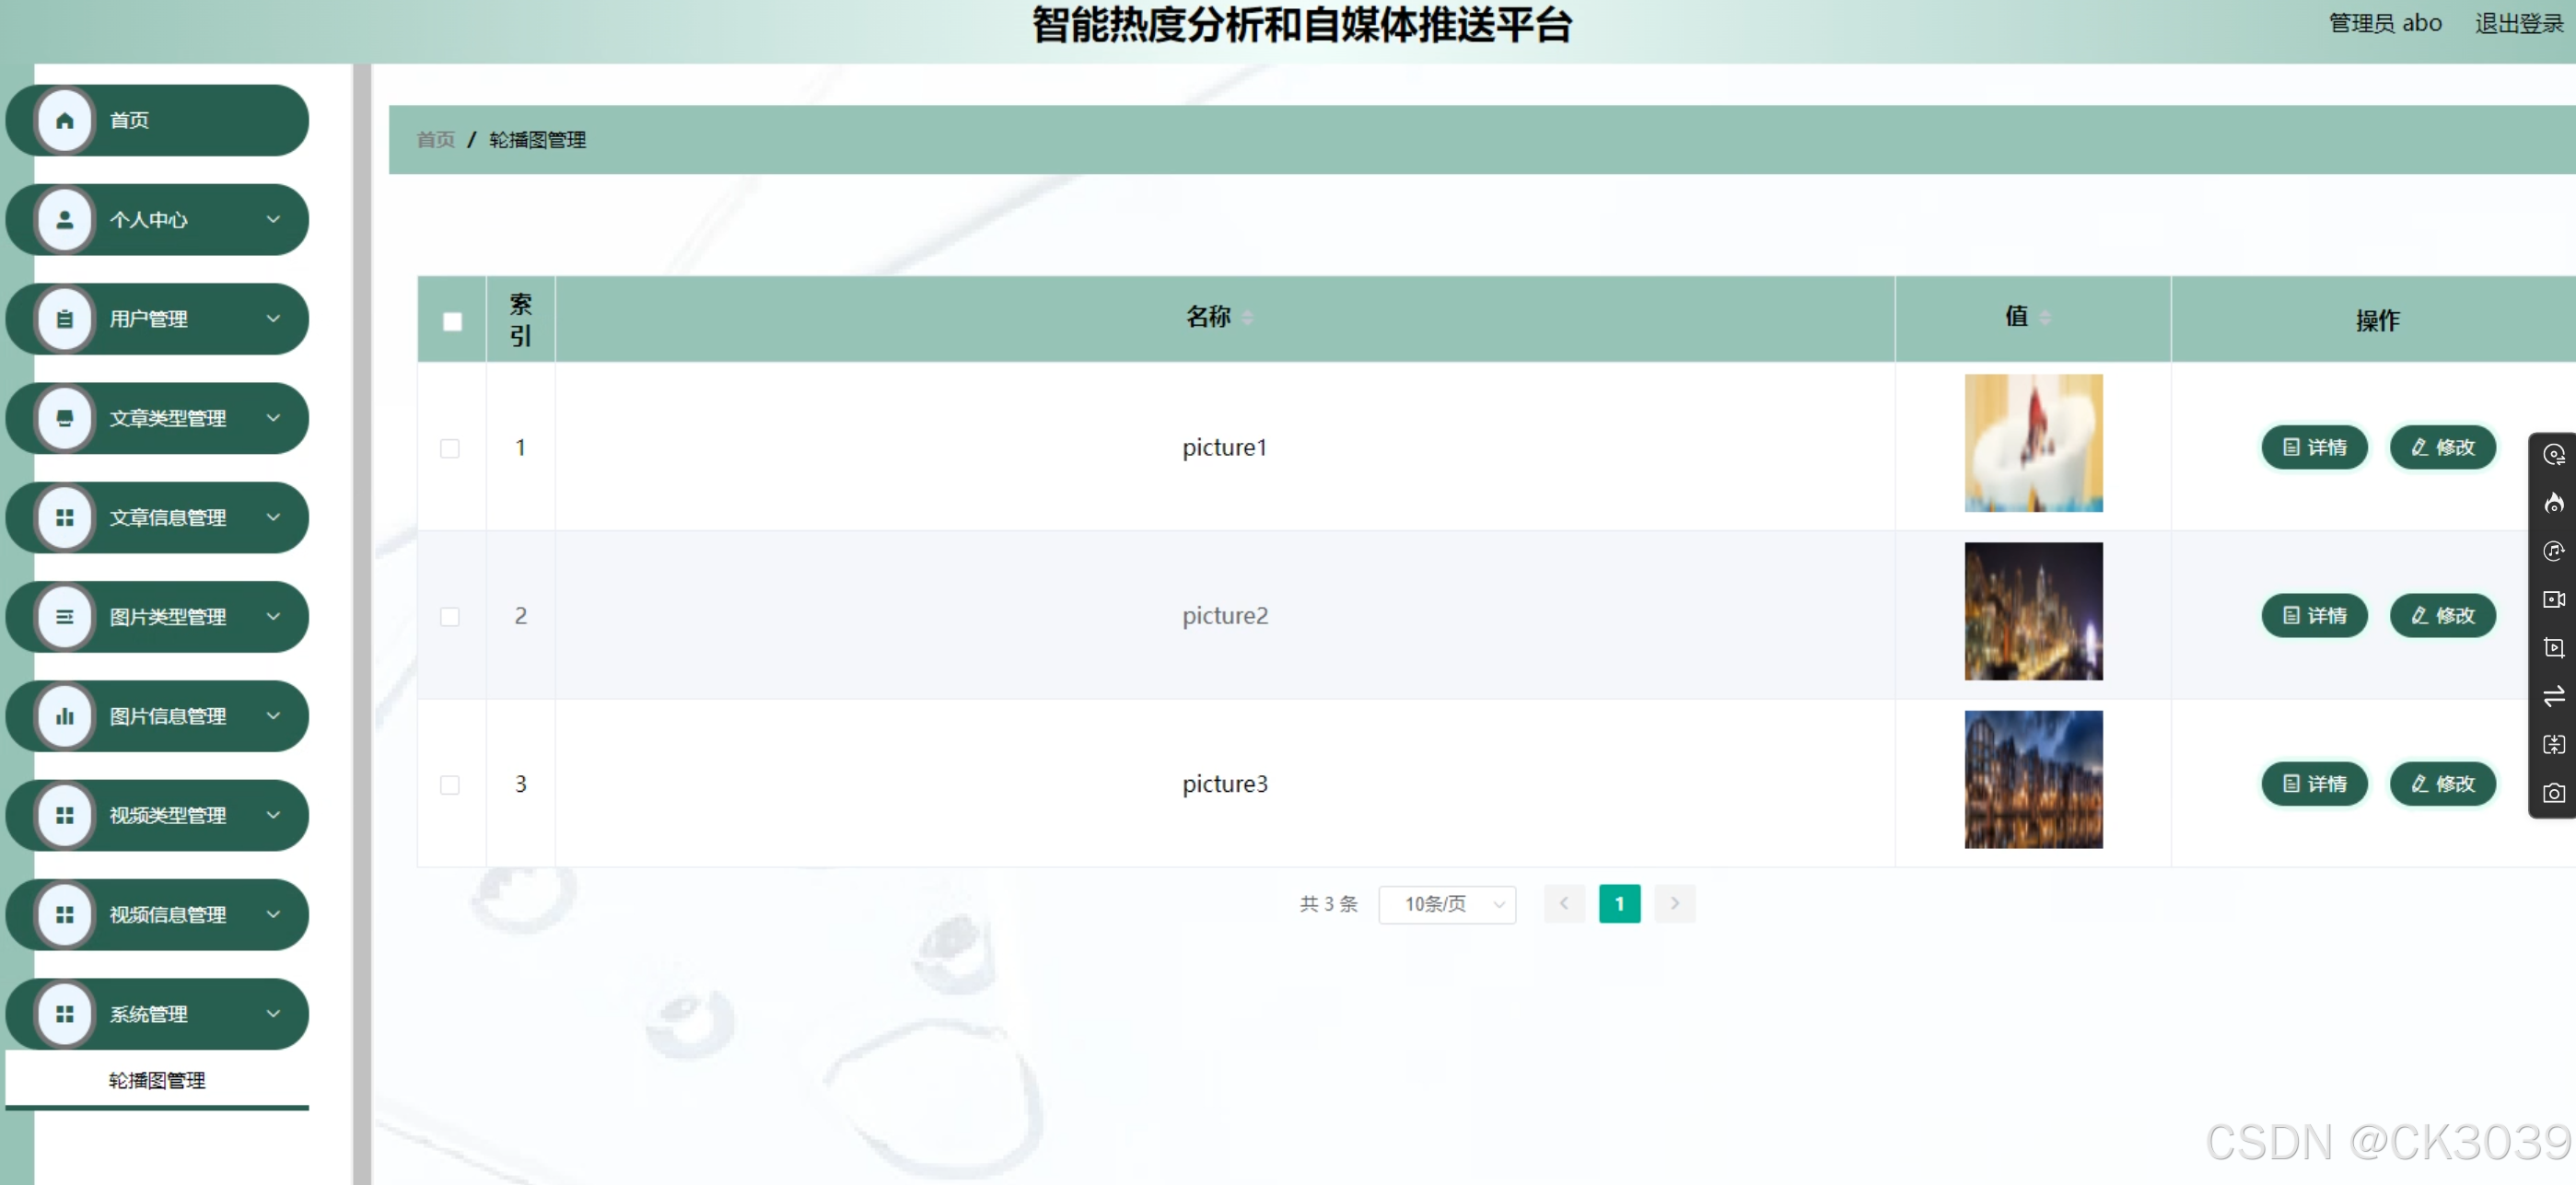Select the 视频类型管理 grid icon
Viewport: 2576px width, 1185px height.
tap(65, 815)
